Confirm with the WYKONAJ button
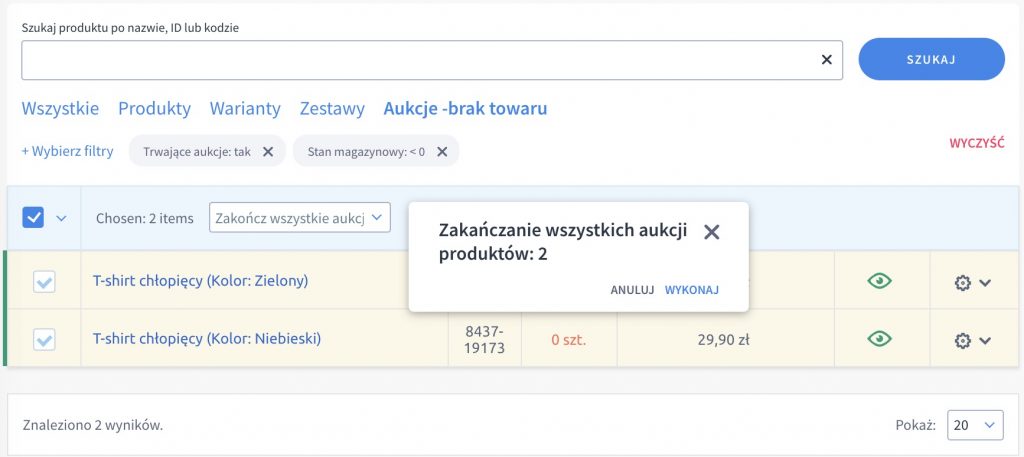 pos(692,290)
